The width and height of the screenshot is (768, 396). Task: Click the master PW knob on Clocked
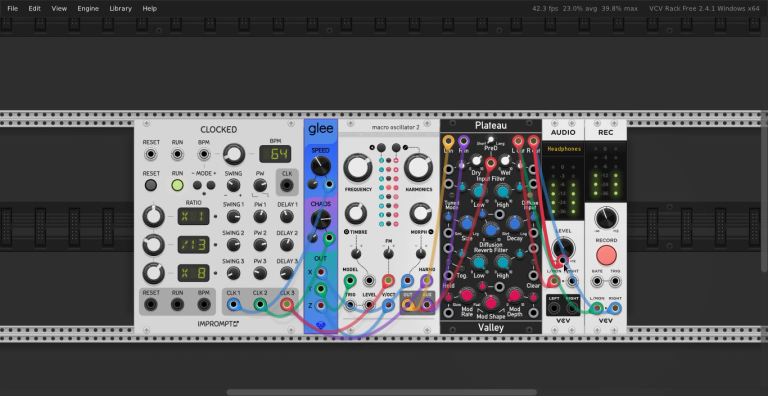[x=260, y=185]
